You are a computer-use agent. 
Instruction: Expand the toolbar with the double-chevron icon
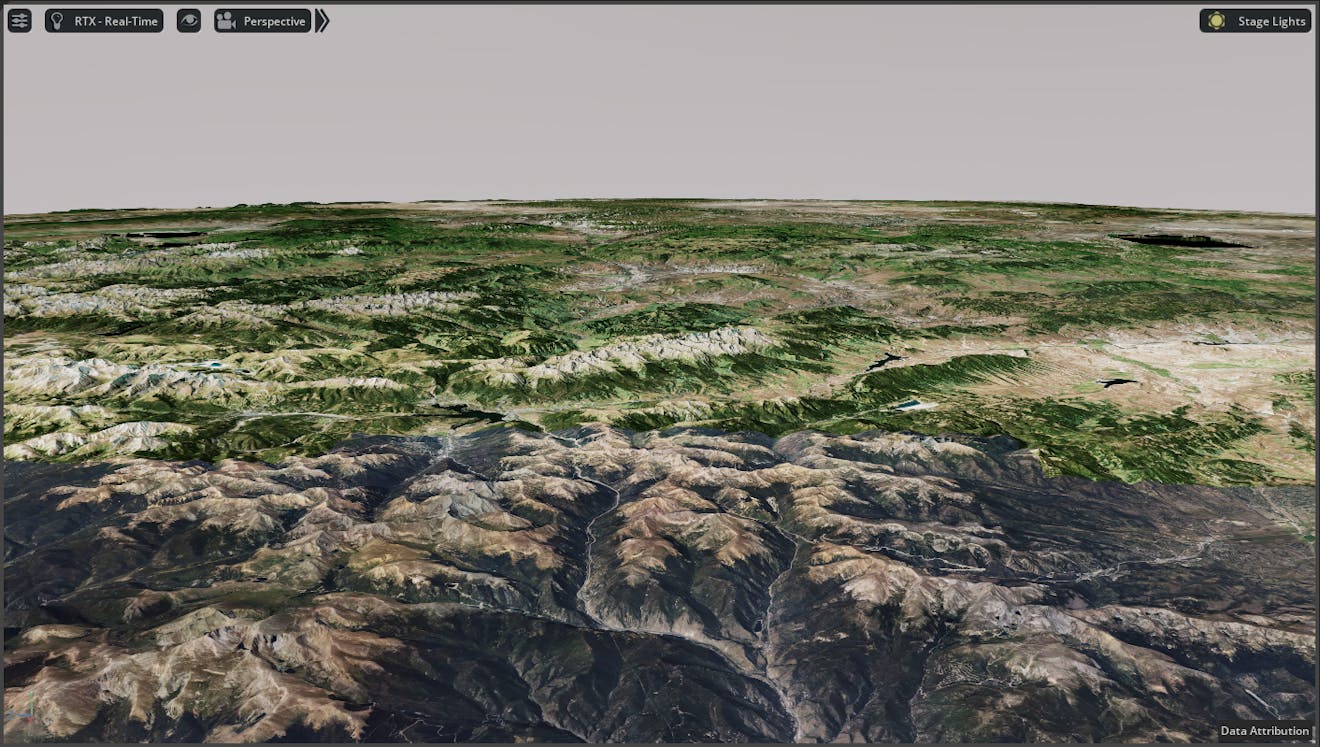coord(322,19)
